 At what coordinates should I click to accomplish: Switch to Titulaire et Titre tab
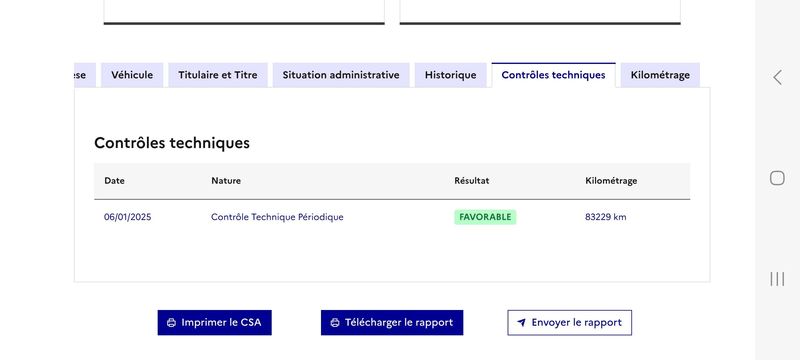(218, 75)
